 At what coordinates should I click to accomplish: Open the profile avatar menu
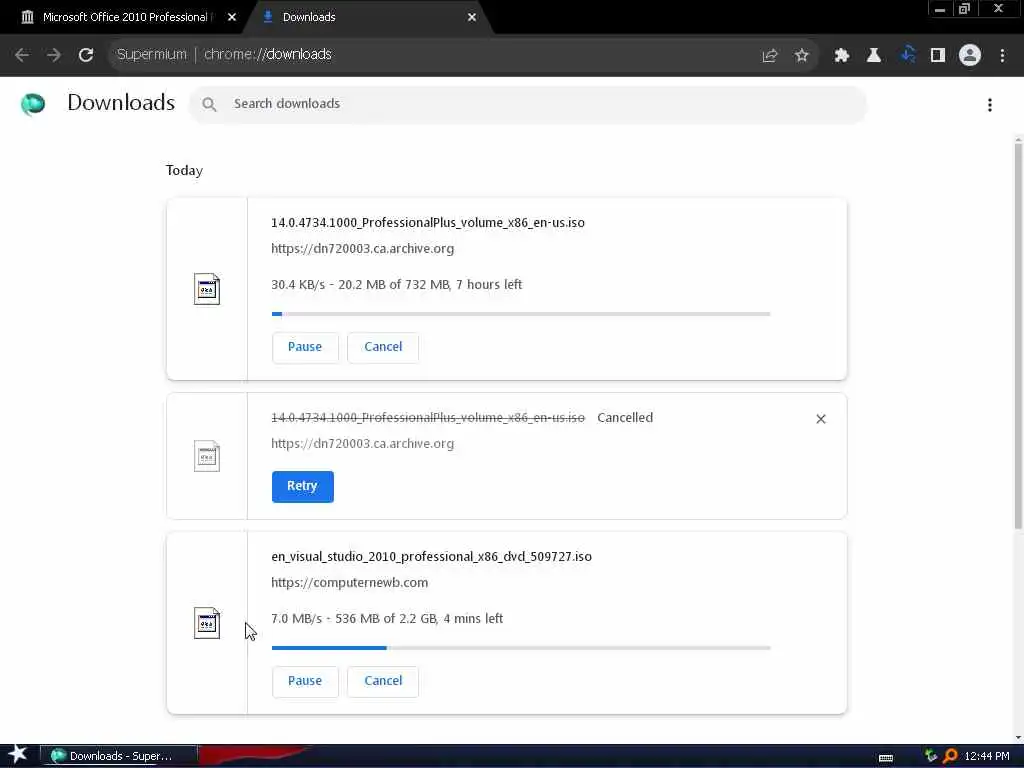point(970,56)
